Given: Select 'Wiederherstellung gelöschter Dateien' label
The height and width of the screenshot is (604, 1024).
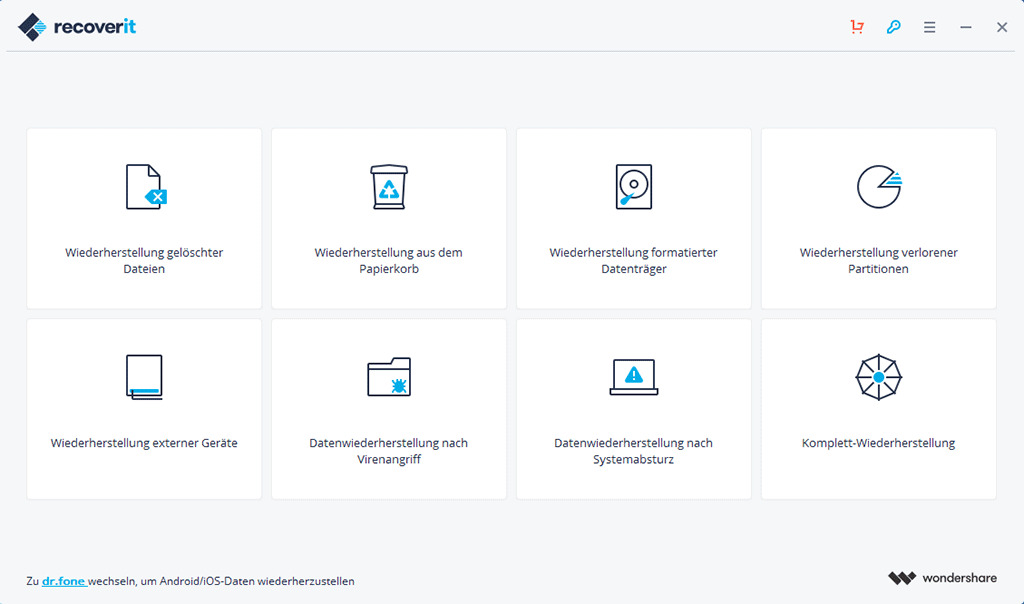Looking at the screenshot, I should click(x=144, y=261).
